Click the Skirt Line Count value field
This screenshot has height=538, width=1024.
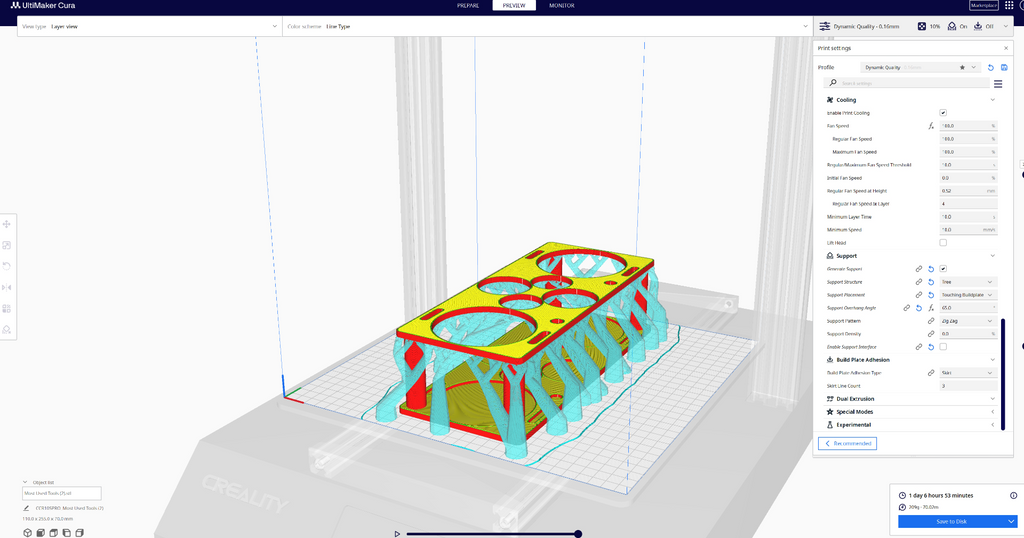968,386
